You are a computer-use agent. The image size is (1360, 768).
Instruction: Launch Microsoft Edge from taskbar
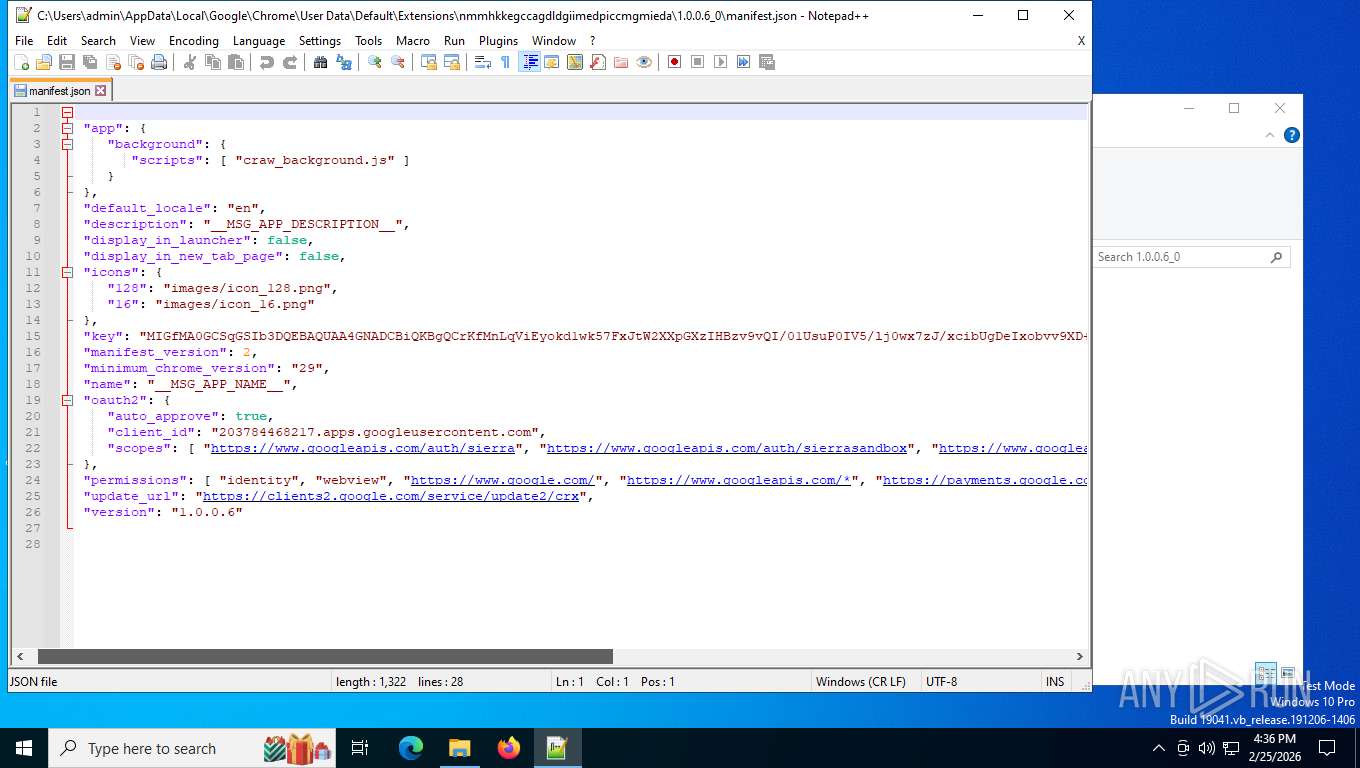pos(410,748)
